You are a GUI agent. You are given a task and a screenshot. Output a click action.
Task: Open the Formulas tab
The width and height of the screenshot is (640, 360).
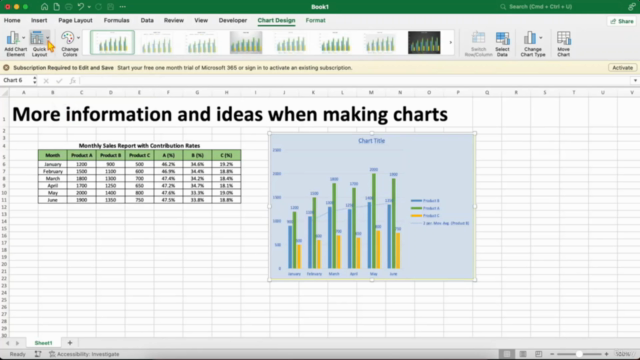116,20
